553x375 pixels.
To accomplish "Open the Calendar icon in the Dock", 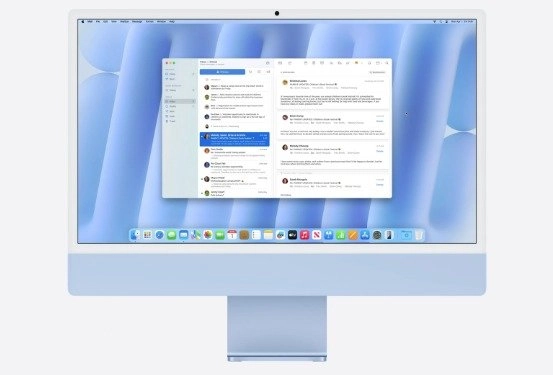I will 232,235.
